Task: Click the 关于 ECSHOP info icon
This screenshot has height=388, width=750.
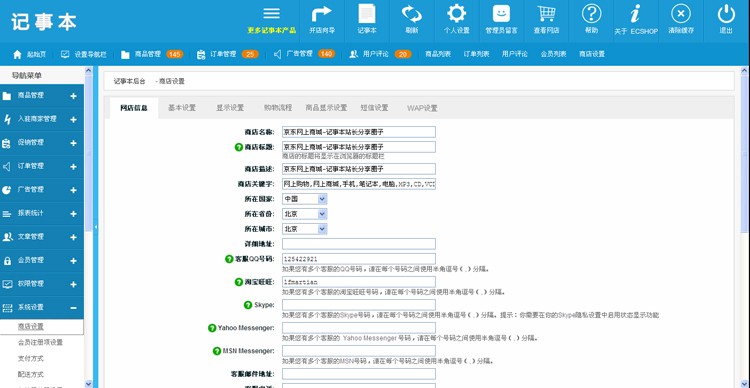Action: click(636, 14)
